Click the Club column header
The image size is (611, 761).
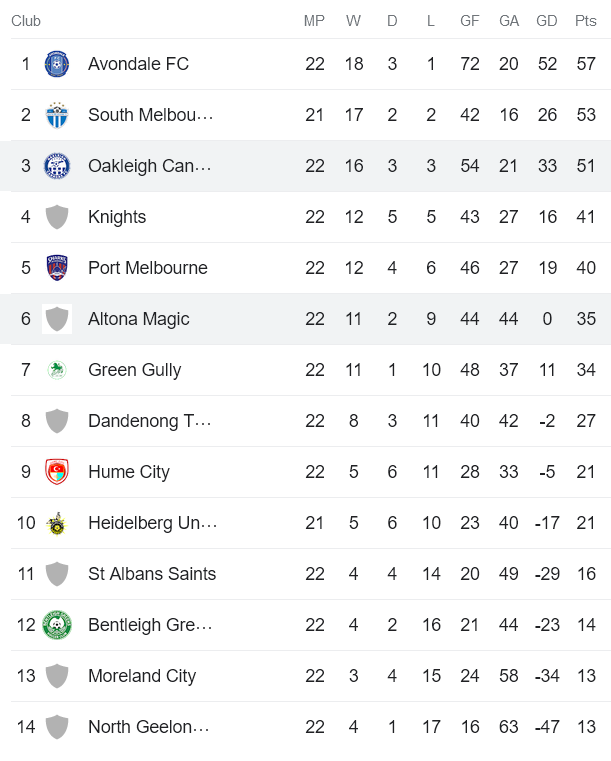pyautogui.click(x=26, y=21)
